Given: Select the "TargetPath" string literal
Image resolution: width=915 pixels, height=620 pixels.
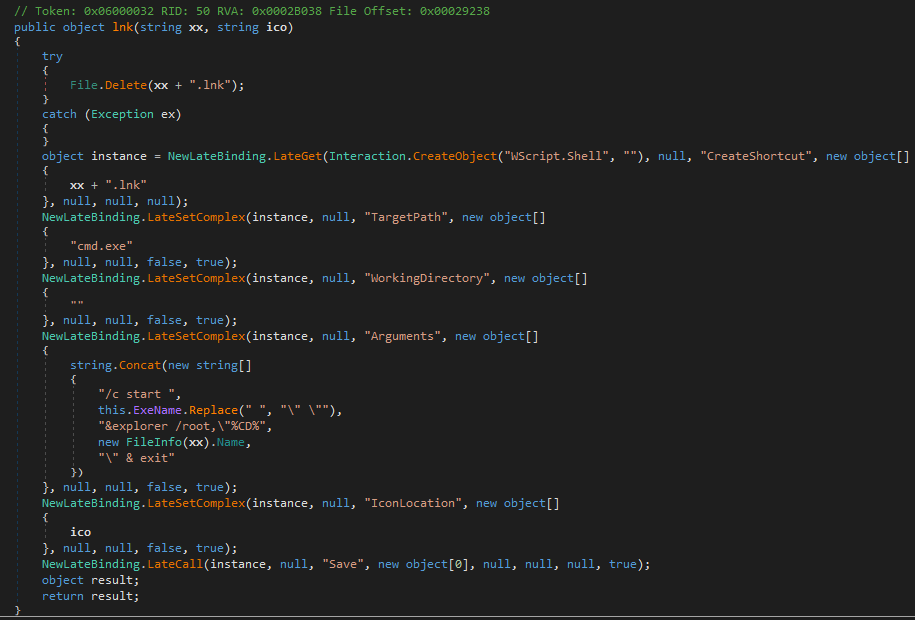Looking at the screenshot, I should pyautogui.click(x=406, y=217).
